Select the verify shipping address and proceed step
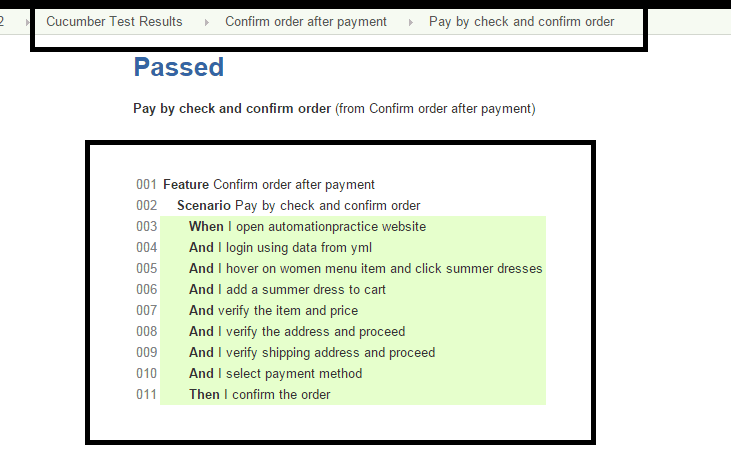This screenshot has width=731, height=466. coord(311,352)
